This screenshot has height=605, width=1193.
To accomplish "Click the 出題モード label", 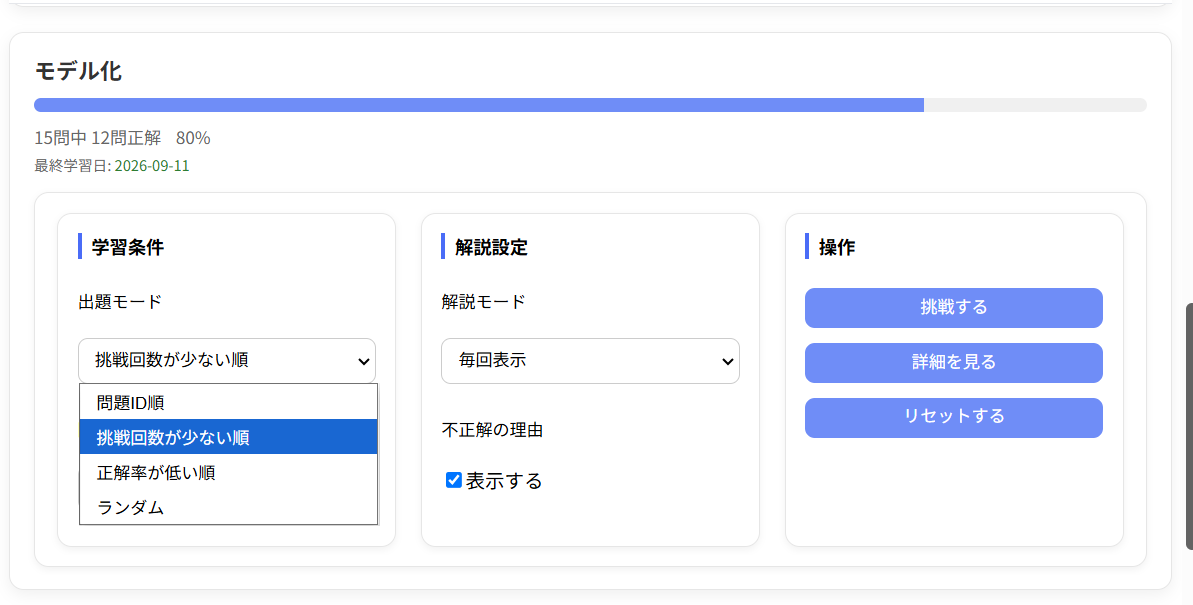I will tap(120, 301).
